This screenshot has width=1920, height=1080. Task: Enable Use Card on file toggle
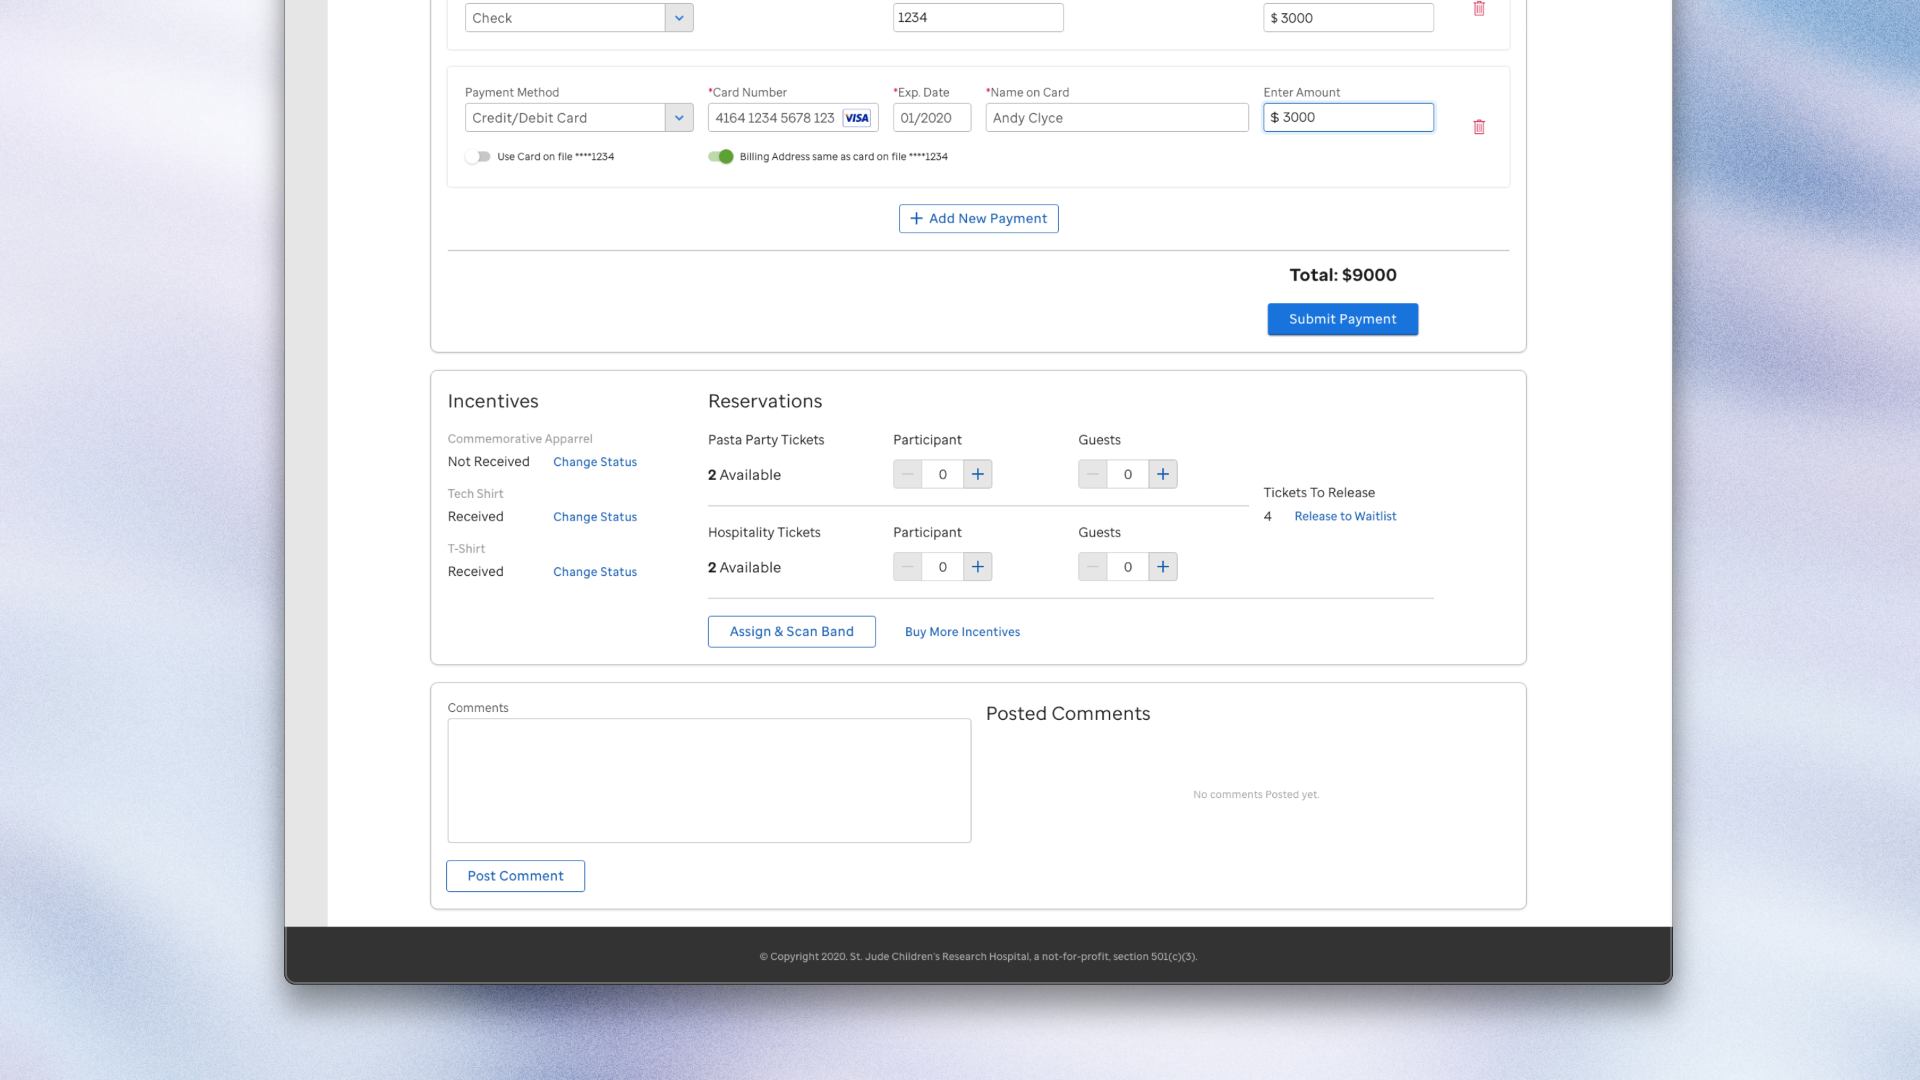point(478,157)
